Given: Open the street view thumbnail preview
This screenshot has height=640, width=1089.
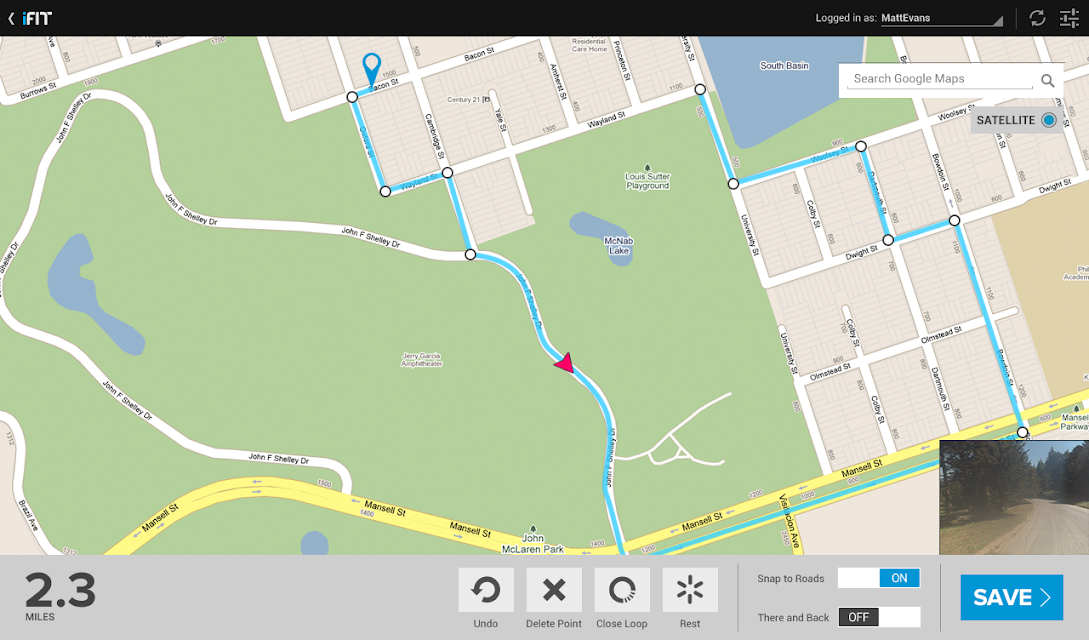Looking at the screenshot, I should point(1014,497).
